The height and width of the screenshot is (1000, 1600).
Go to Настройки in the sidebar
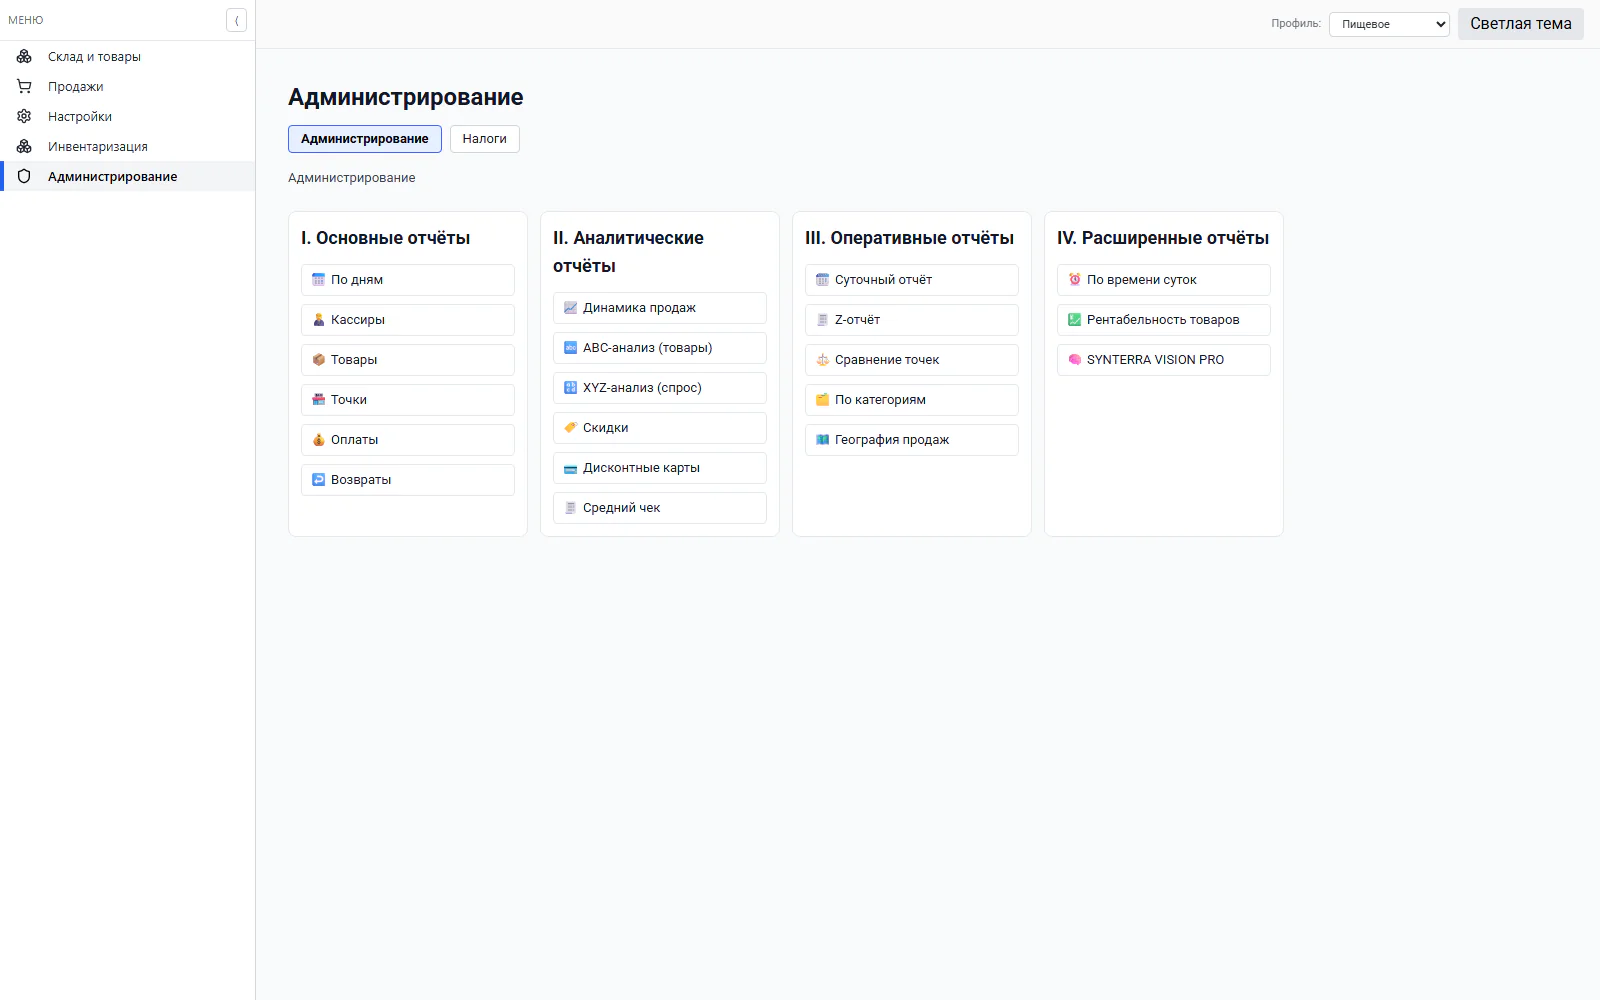click(128, 116)
